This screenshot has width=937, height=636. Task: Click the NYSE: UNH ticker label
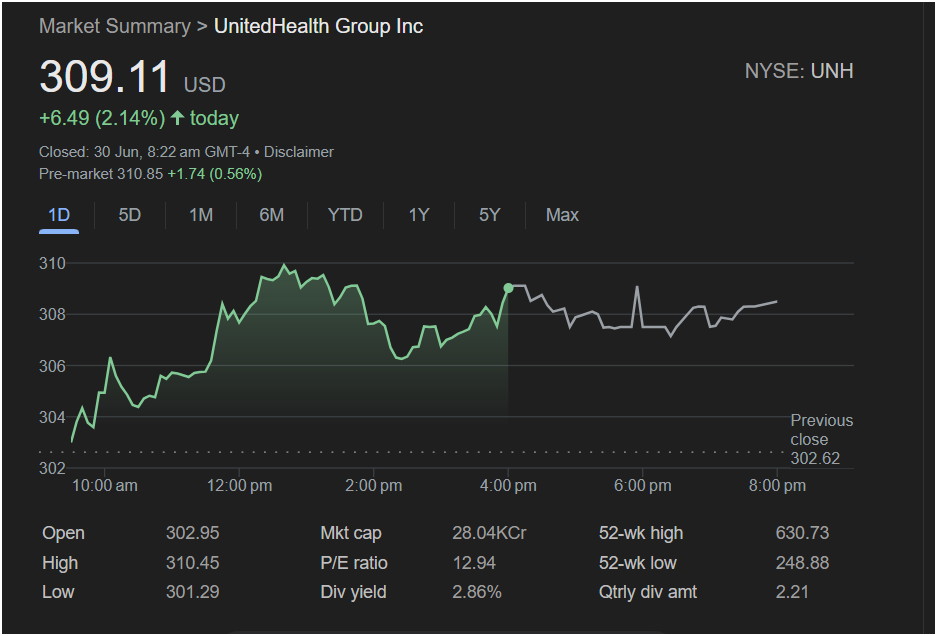pos(799,71)
